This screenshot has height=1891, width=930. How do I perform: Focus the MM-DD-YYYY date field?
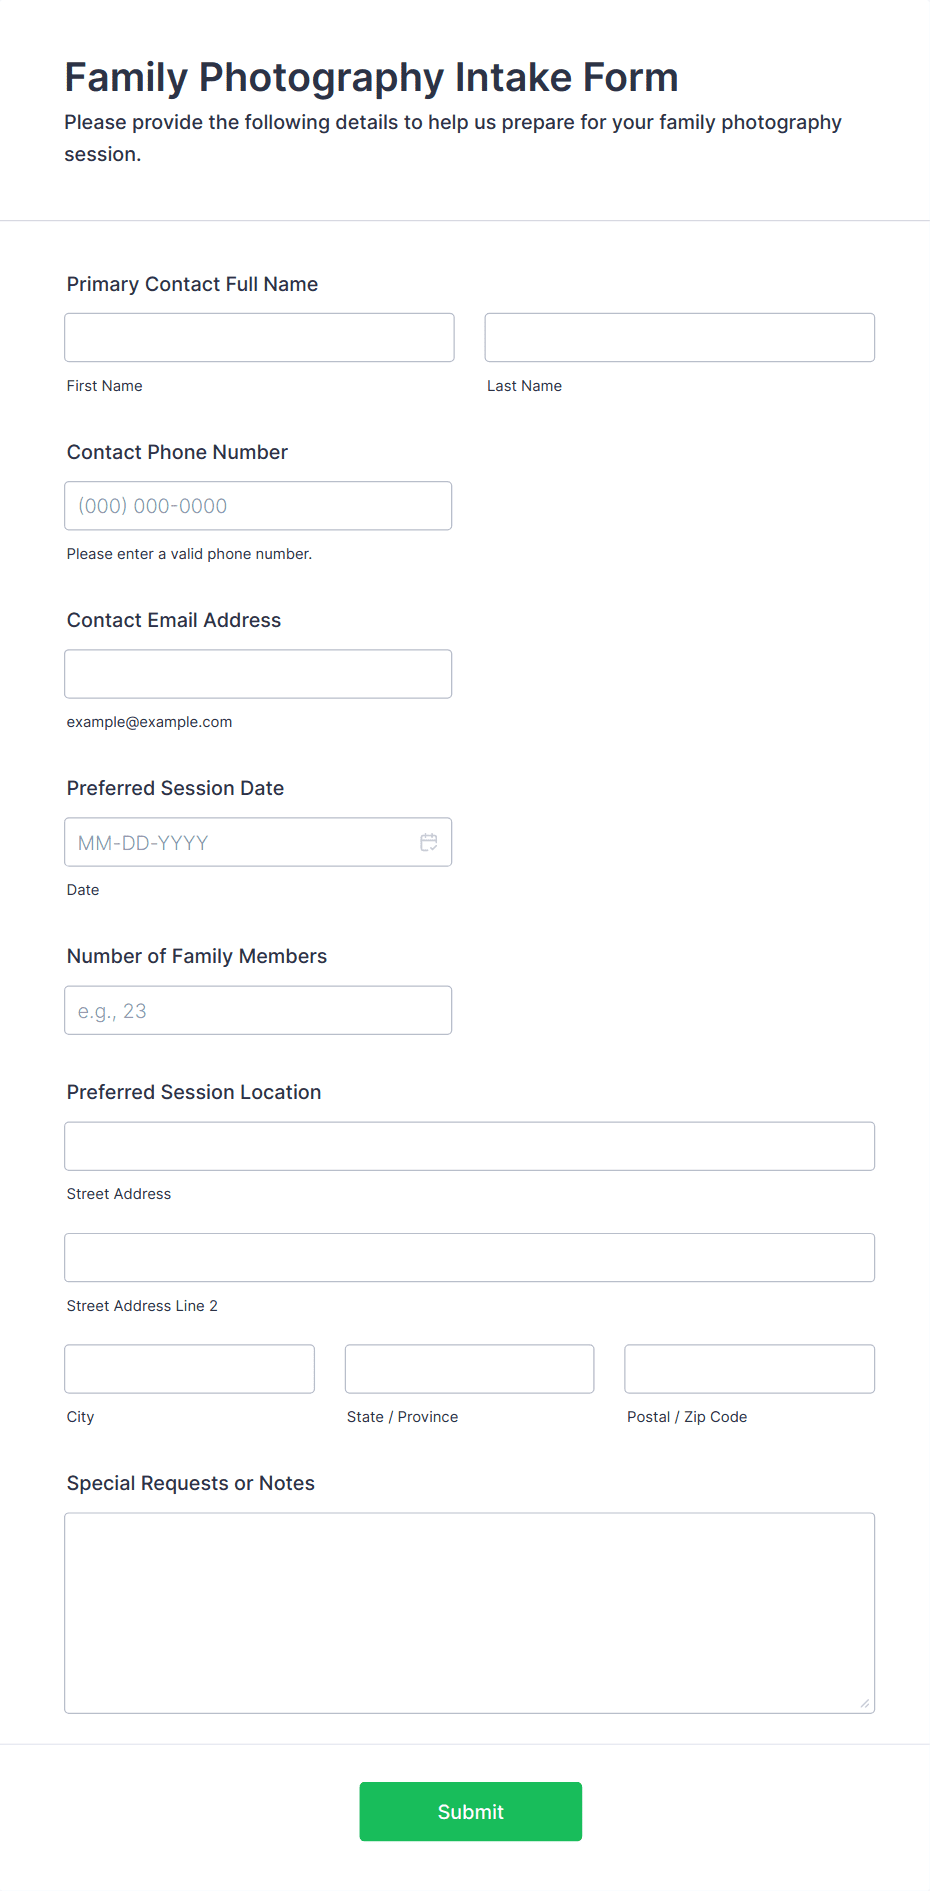(x=240, y=842)
